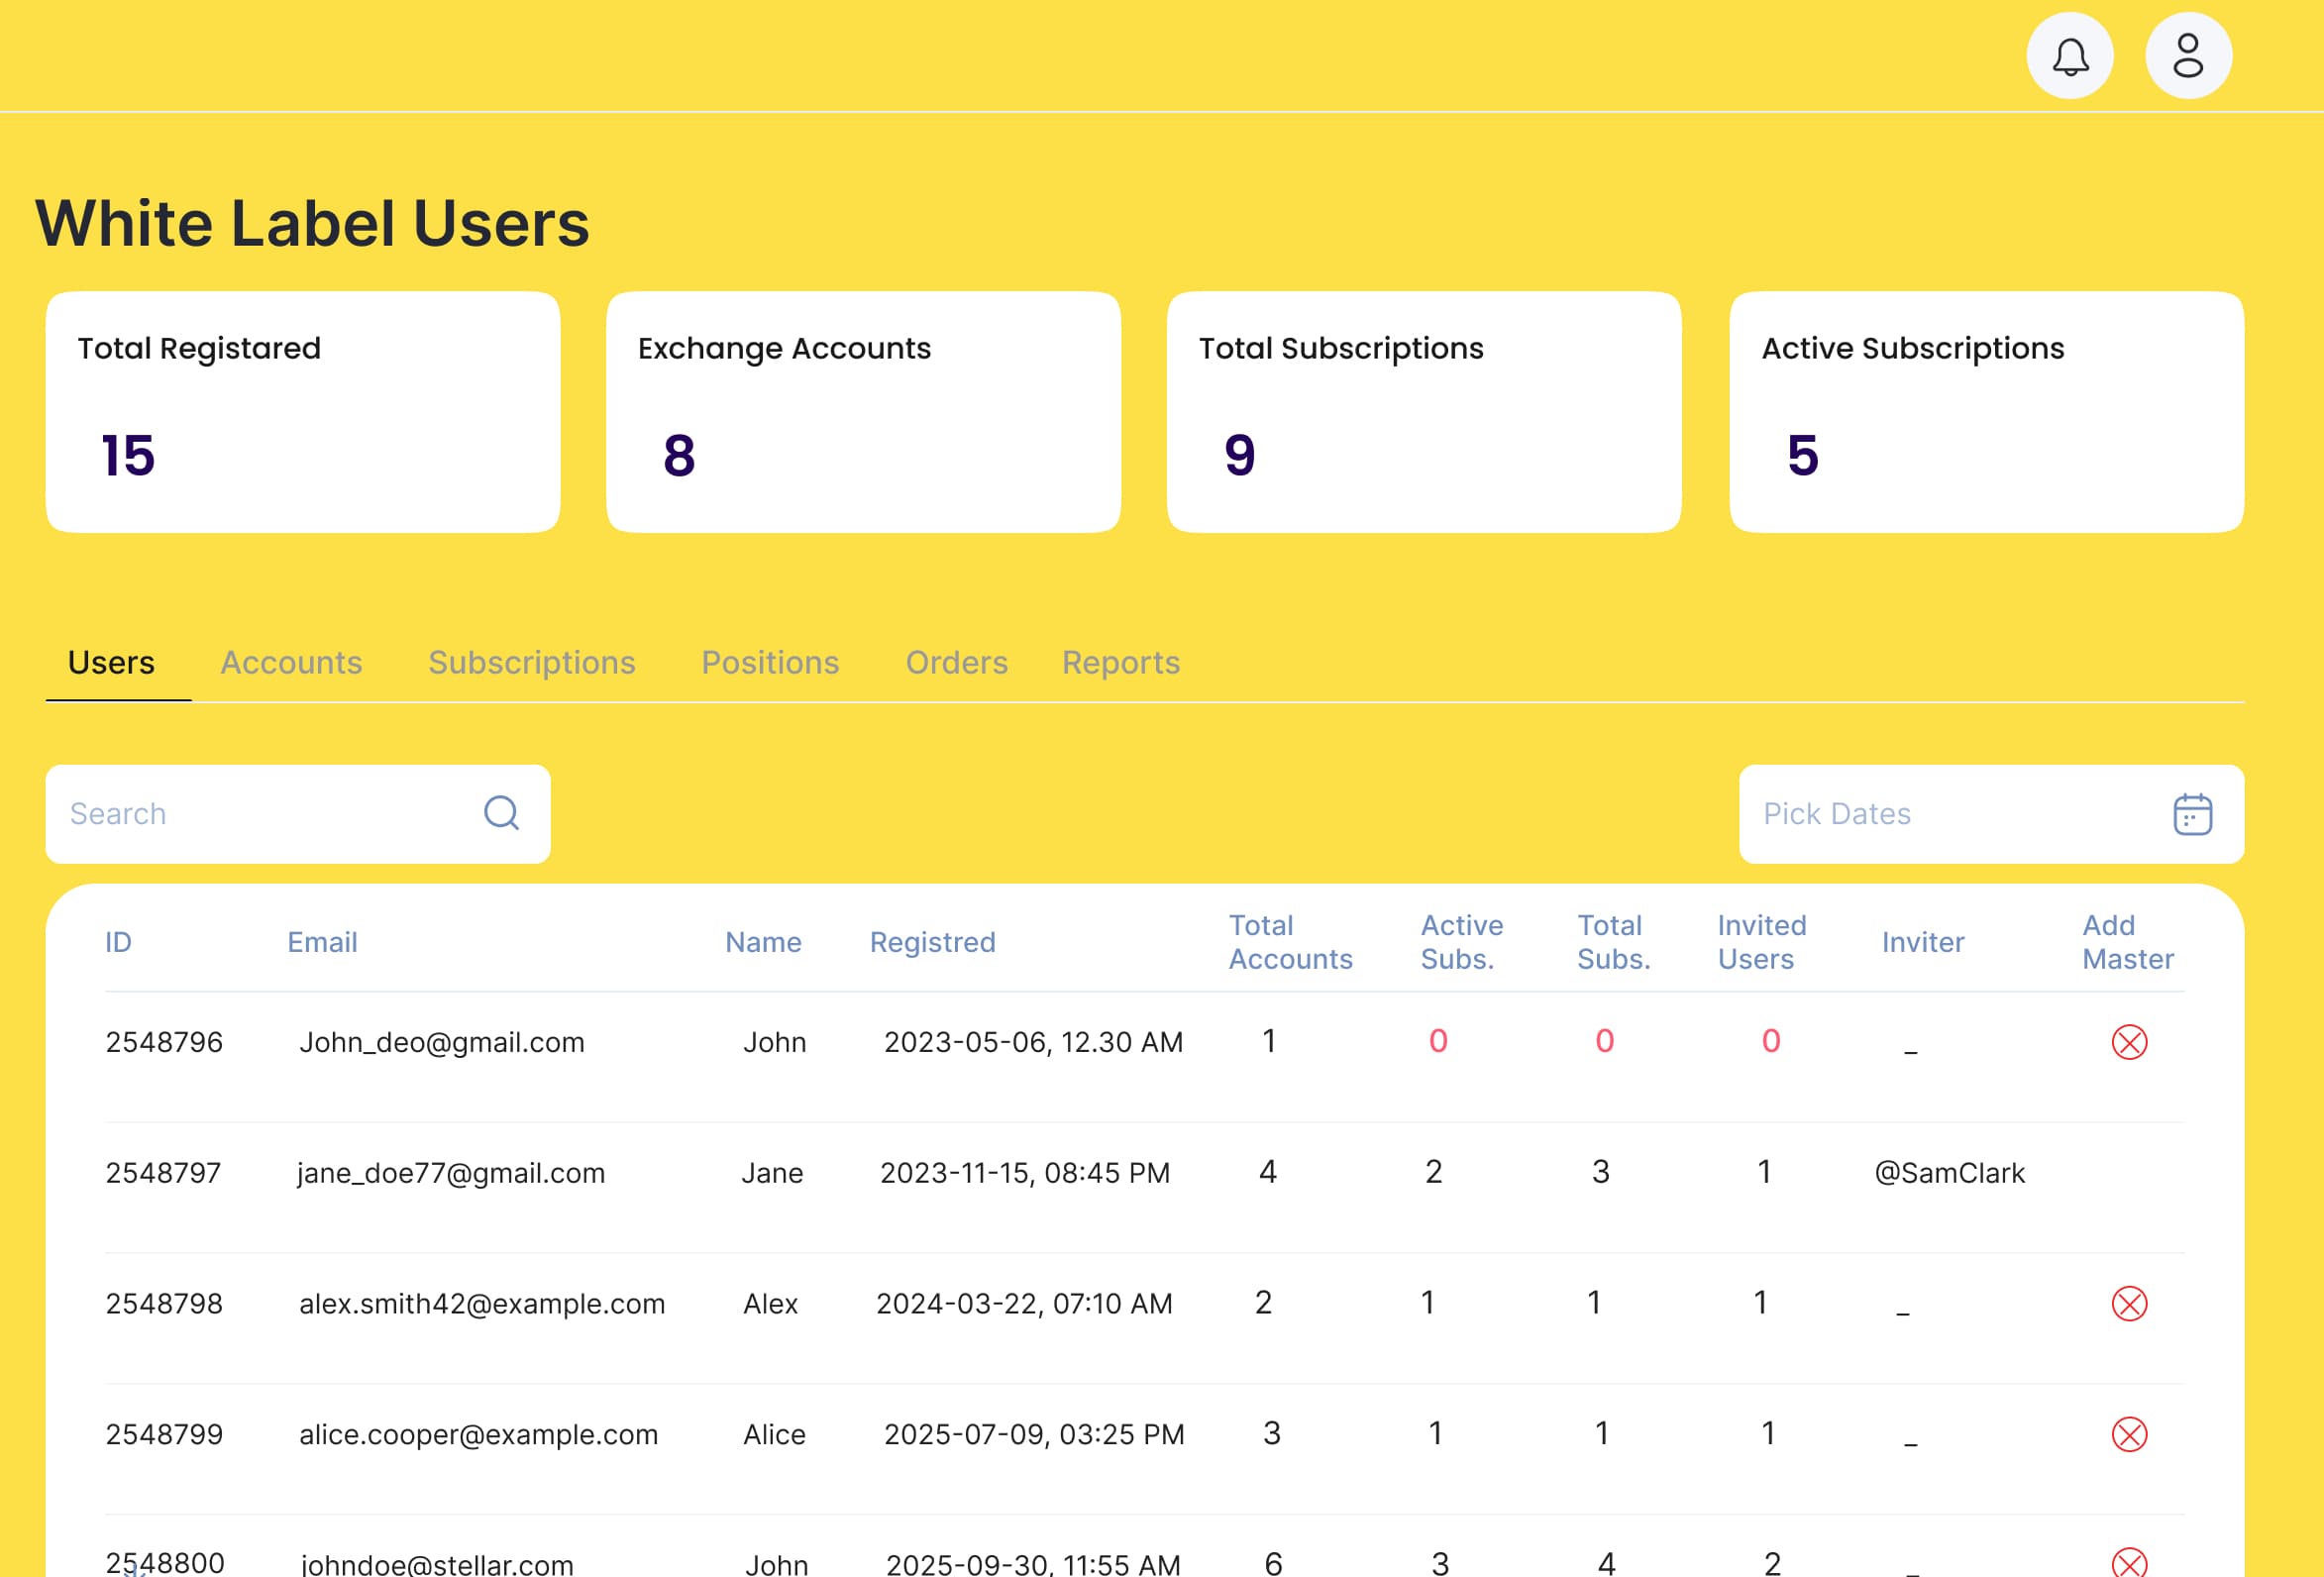Sort by Active Subs. column header
This screenshot has width=2324, height=1577.
1461,942
